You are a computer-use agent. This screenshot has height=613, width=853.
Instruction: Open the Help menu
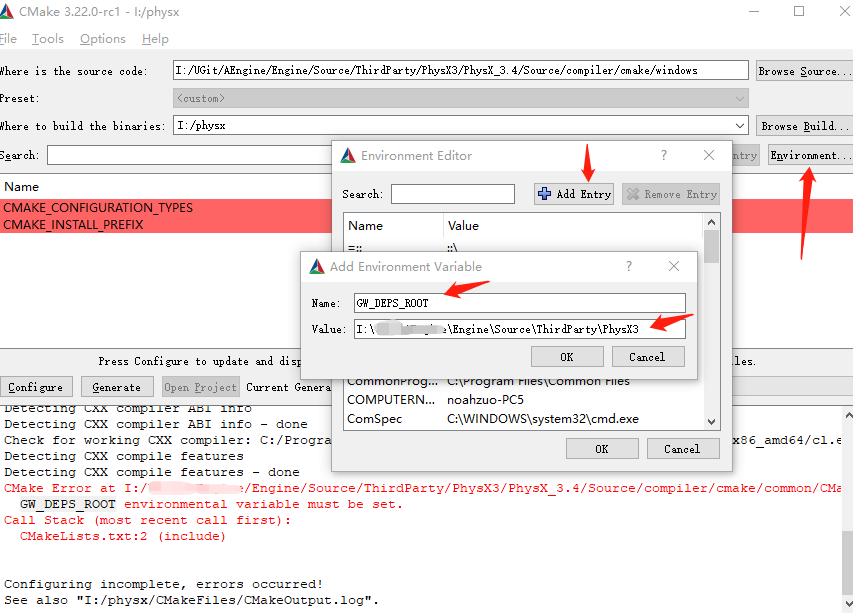pos(156,39)
